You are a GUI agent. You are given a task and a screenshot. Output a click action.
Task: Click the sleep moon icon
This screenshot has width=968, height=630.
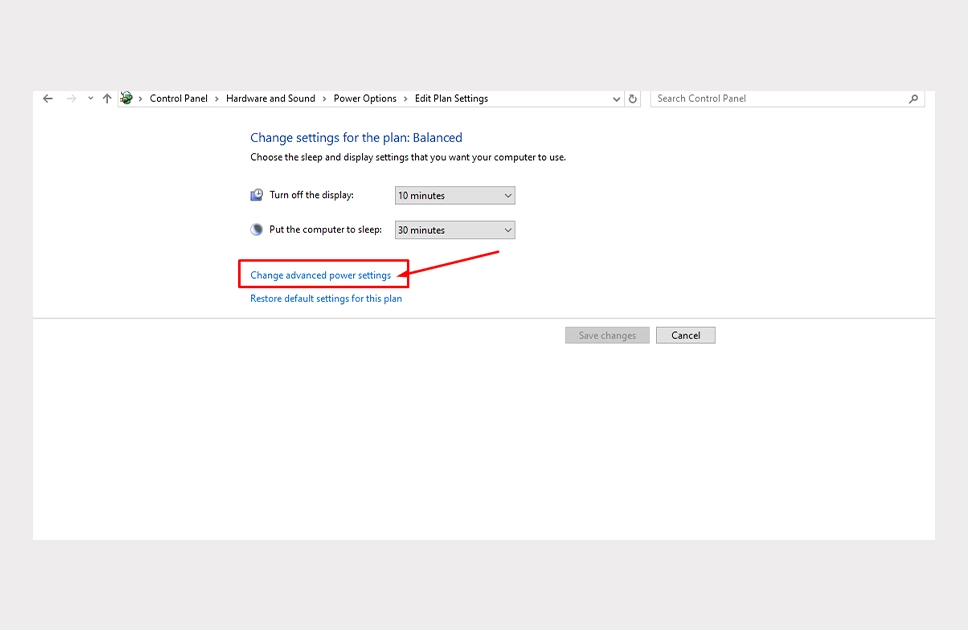click(256, 230)
